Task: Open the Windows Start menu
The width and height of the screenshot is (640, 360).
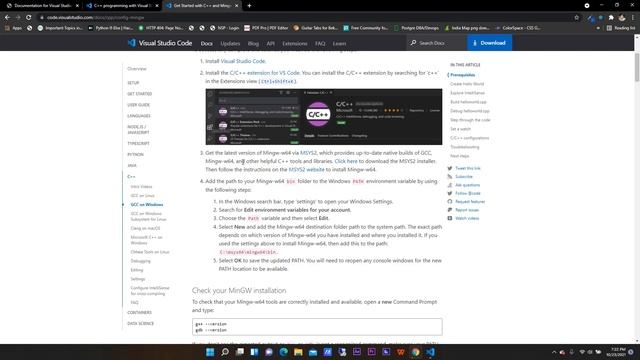Action: pos(210,352)
